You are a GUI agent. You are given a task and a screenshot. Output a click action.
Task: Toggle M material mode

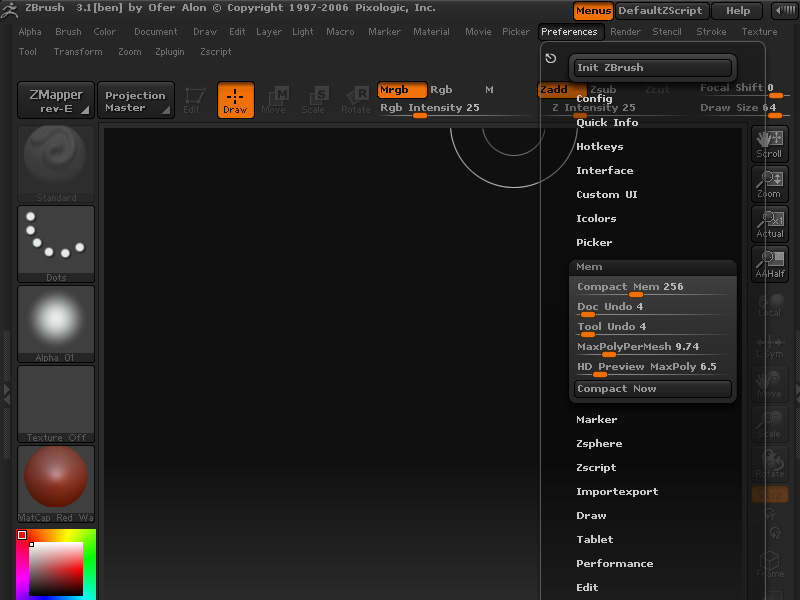click(489, 90)
